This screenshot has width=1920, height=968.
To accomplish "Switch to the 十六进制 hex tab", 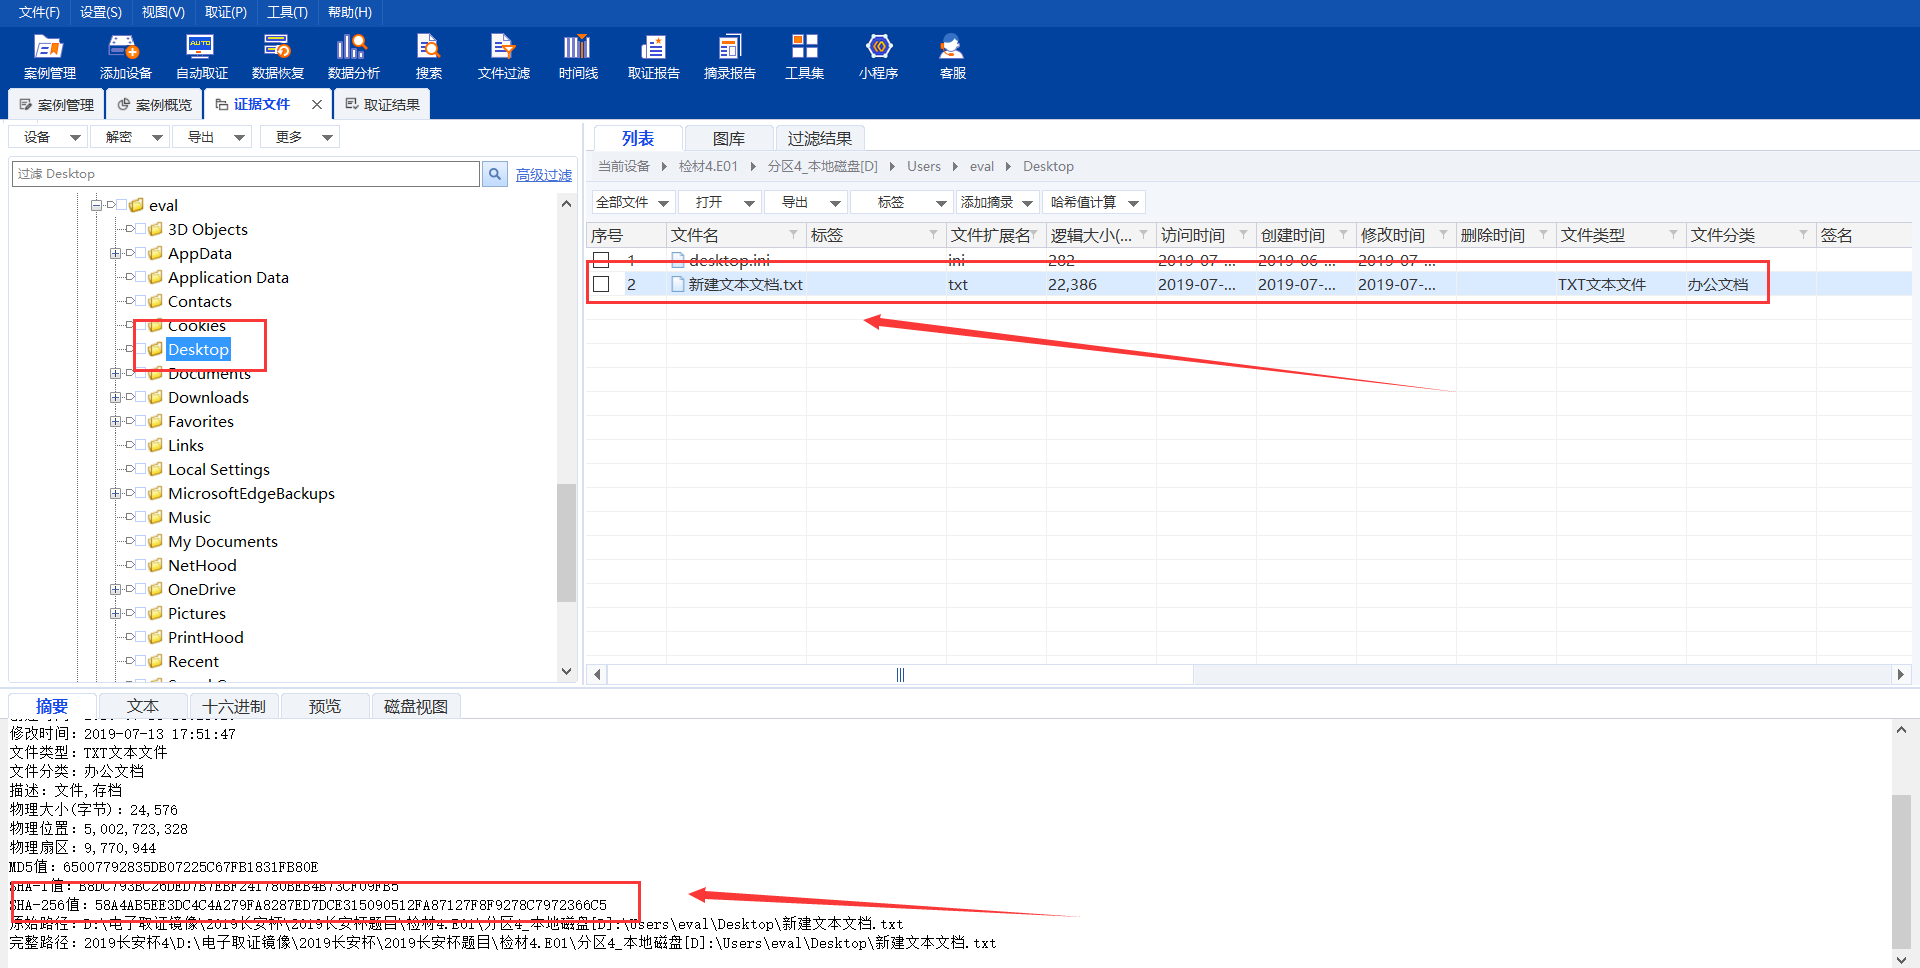I will (234, 706).
